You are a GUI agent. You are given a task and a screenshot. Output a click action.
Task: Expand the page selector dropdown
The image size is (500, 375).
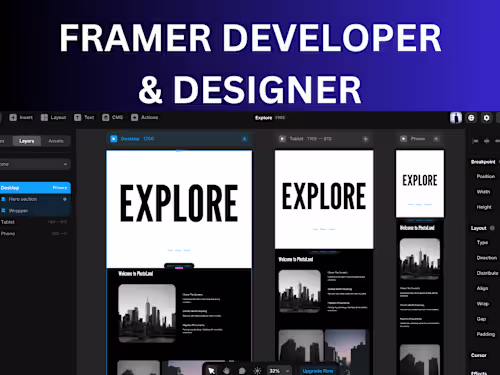tap(35, 164)
